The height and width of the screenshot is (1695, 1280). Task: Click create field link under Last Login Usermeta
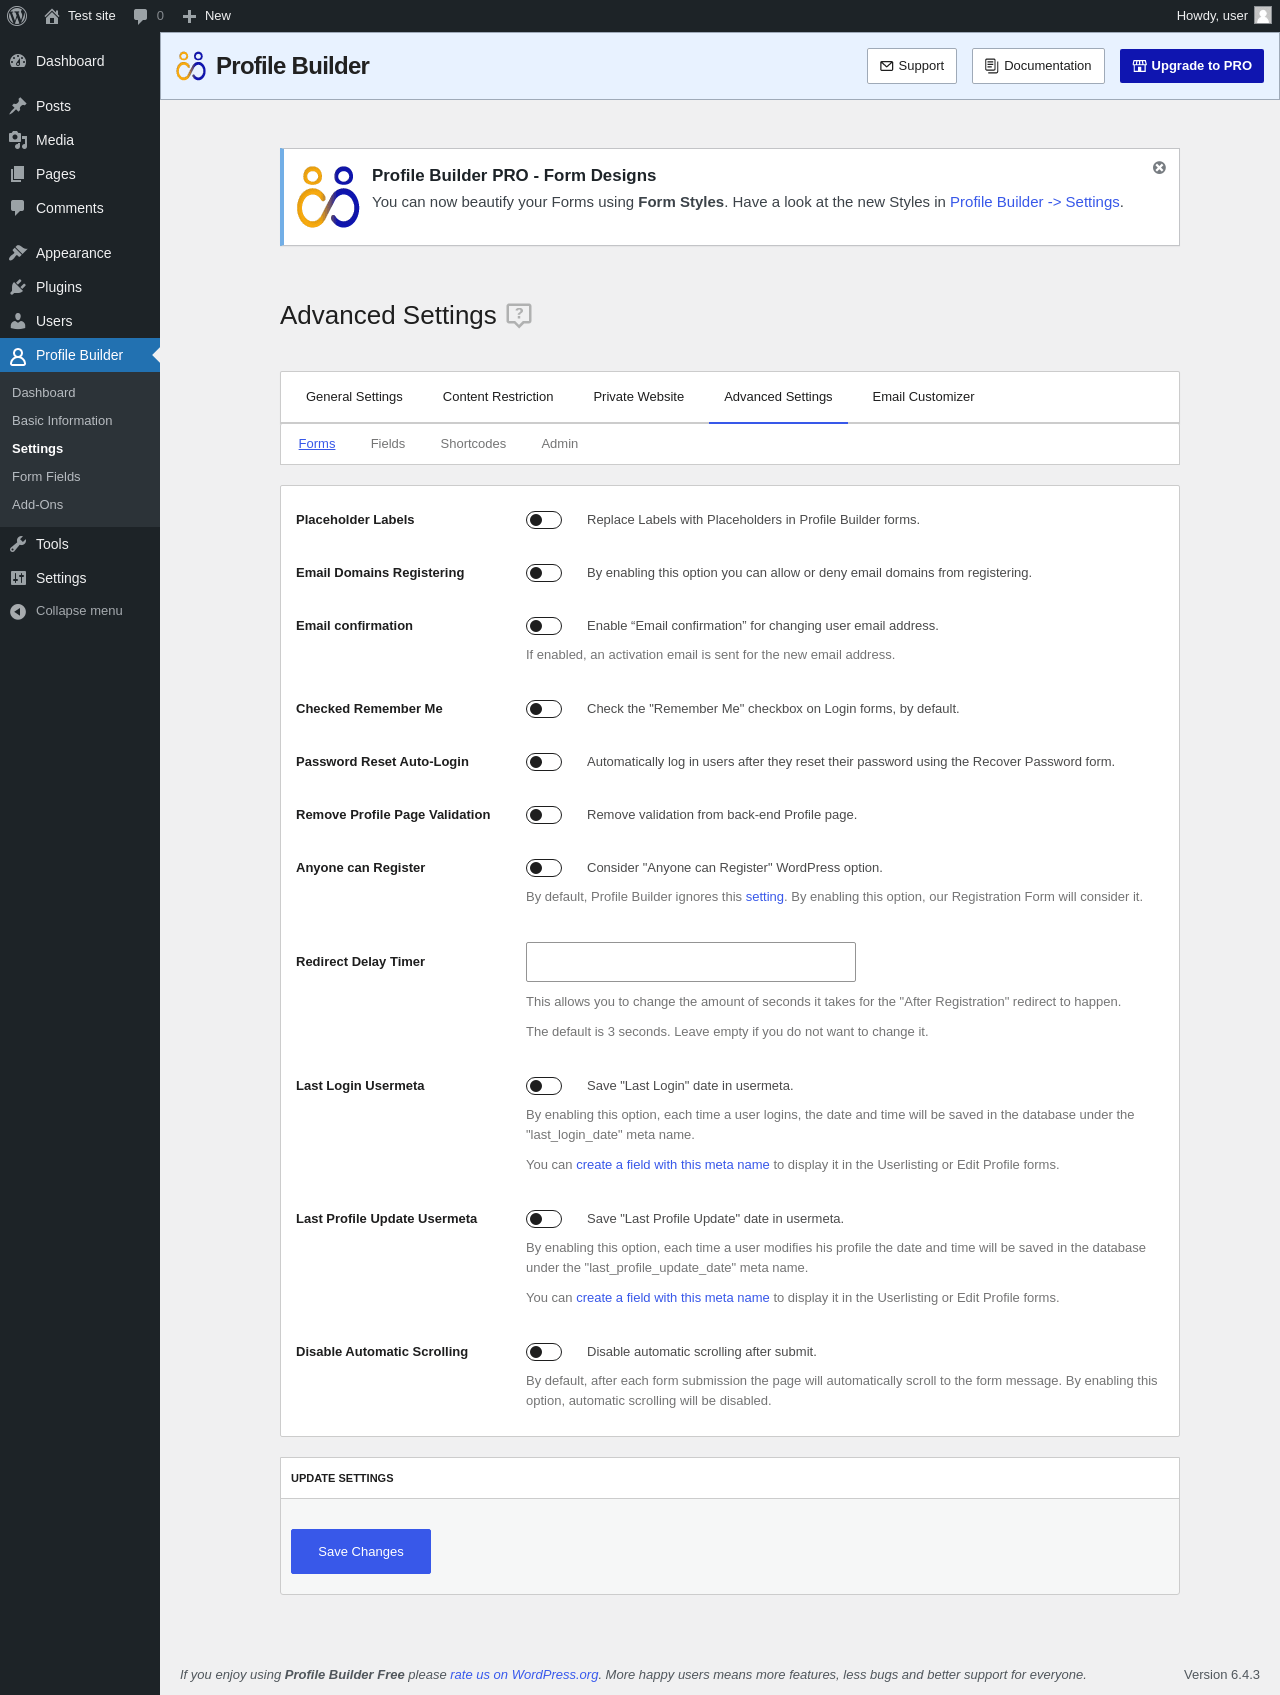click(x=673, y=1165)
